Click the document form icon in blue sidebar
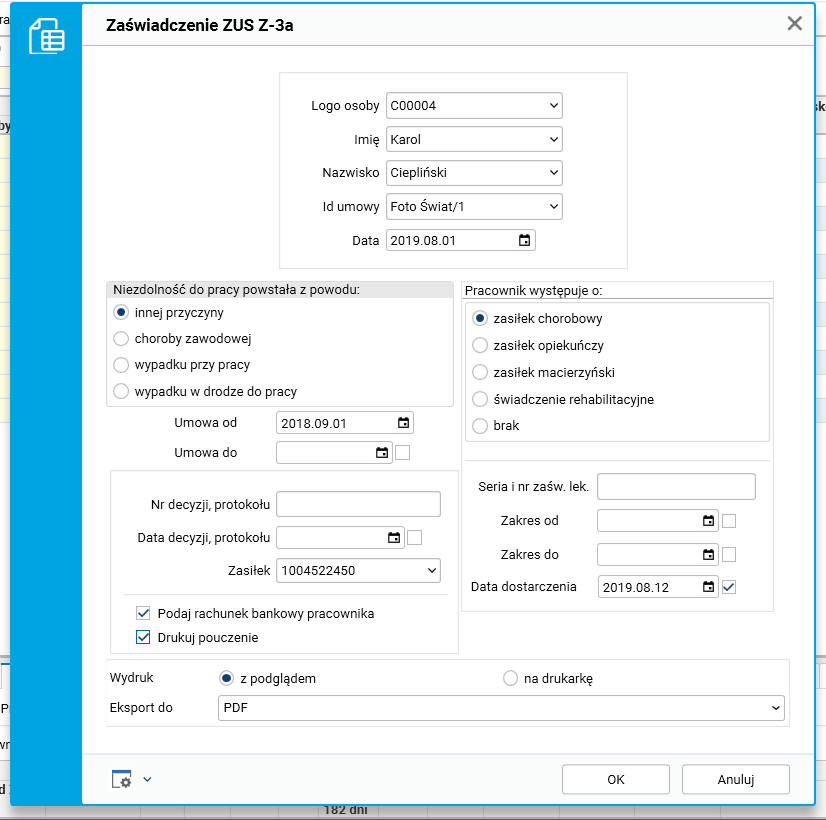 [x=47, y=36]
